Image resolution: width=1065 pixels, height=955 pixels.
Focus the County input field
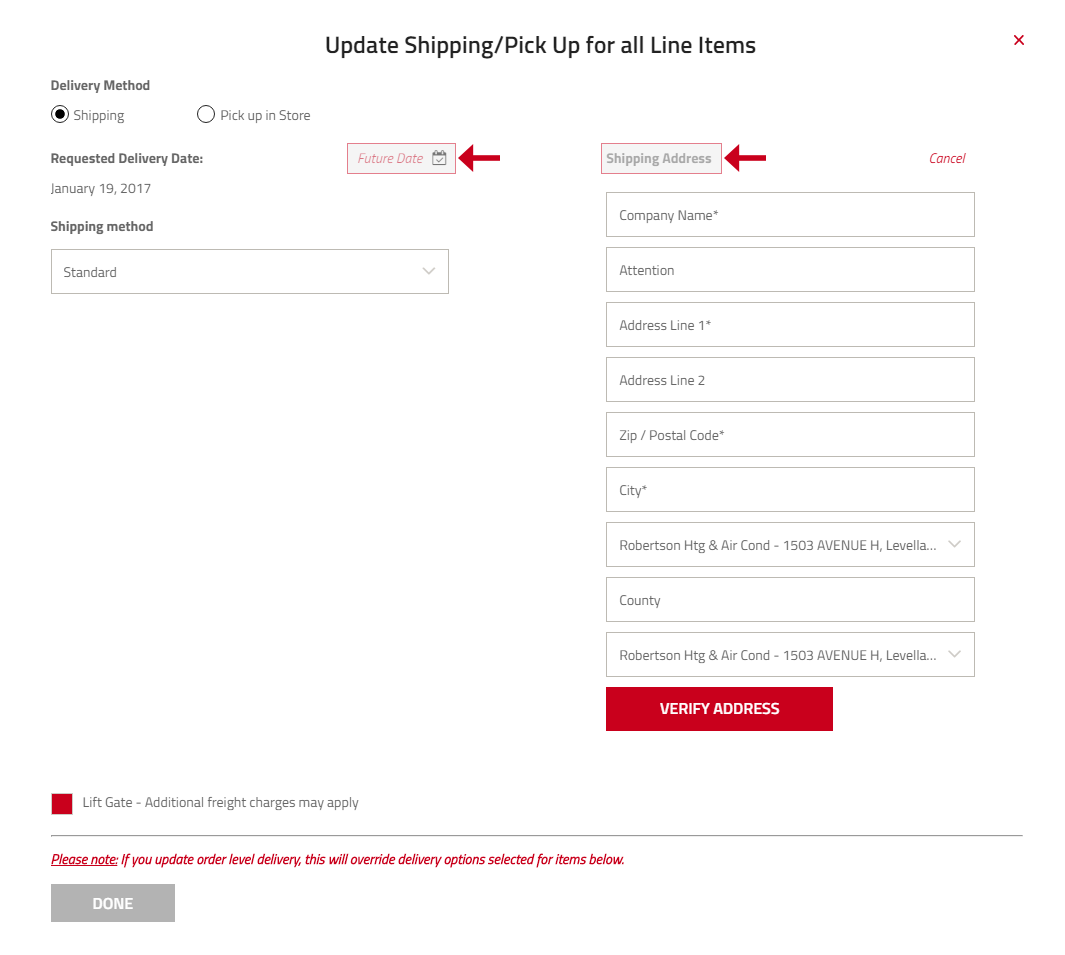[x=790, y=600]
